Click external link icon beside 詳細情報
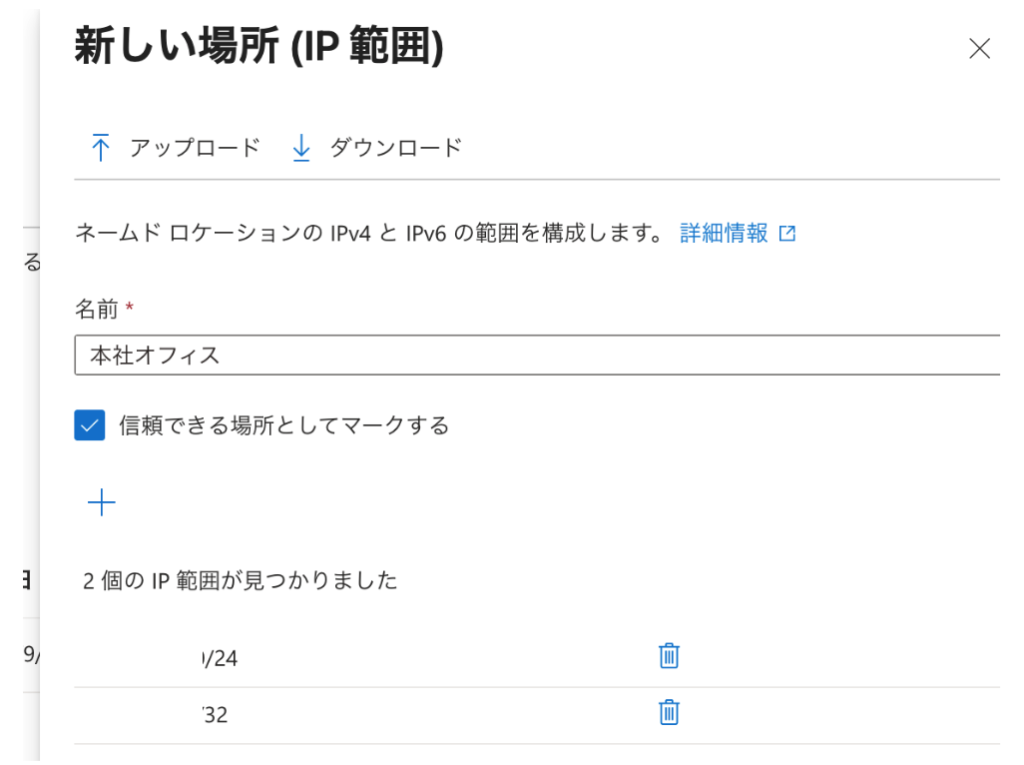 click(788, 234)
